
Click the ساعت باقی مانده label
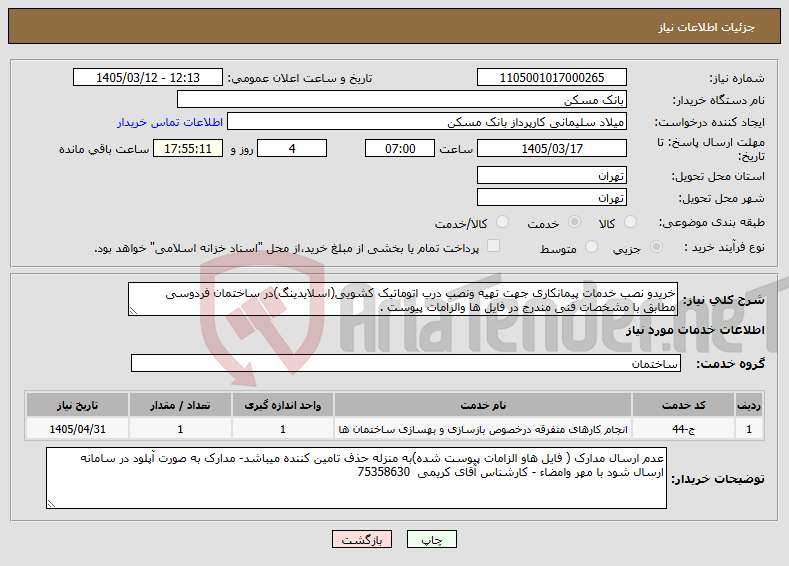pos(104,149)
